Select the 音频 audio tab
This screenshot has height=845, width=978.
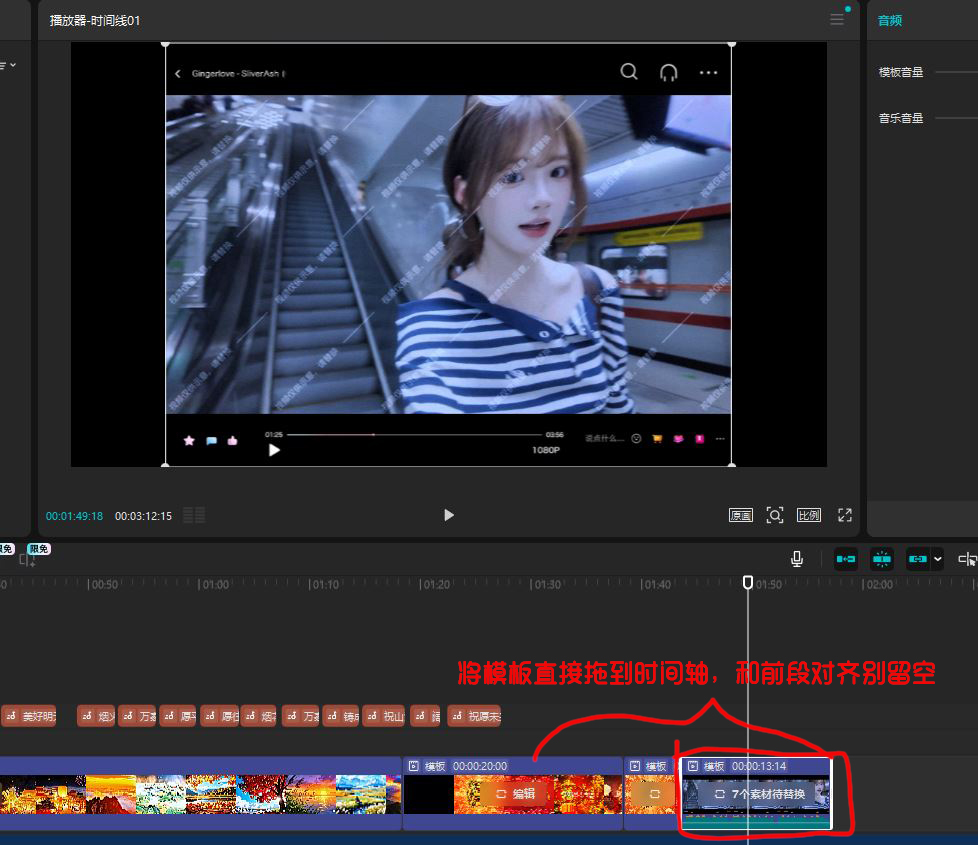point(890,20)
